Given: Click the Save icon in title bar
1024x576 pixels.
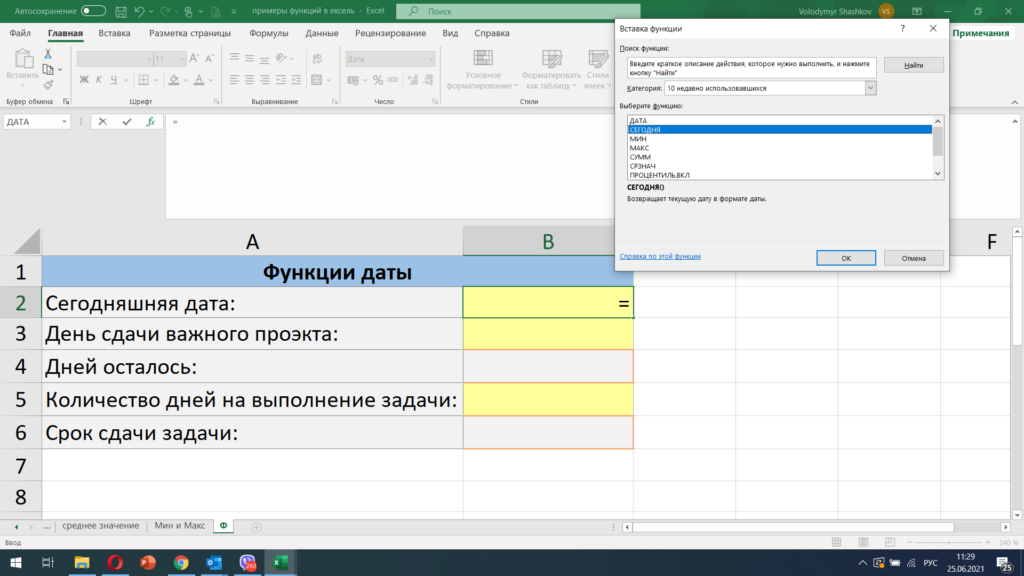Looking at the screenshot, I should pyautogui.click(x=121, y=11).
